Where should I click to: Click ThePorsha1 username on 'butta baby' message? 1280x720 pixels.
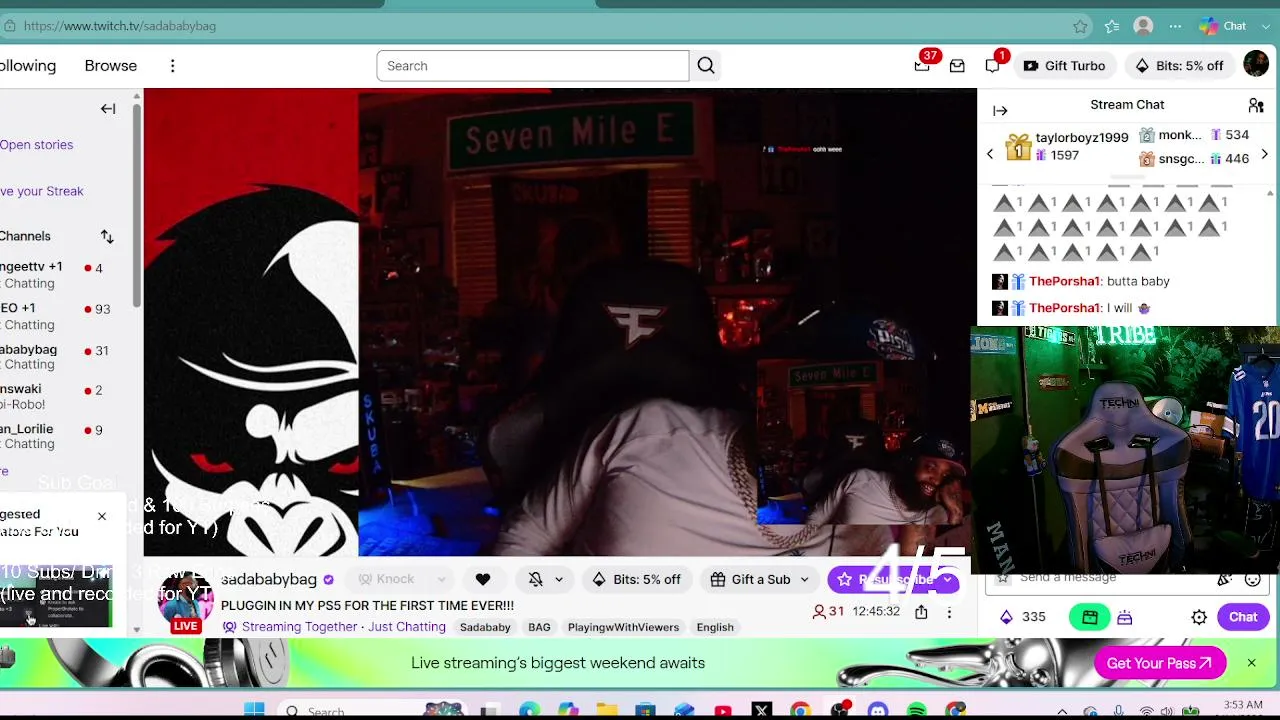1064,282
